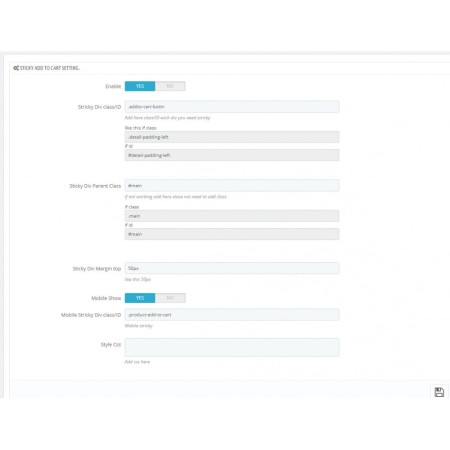The height and width of the screenshot is (450, 450).
Task: Click the 'Mobile stricky' hint text
Action: [x=139, y=326]
